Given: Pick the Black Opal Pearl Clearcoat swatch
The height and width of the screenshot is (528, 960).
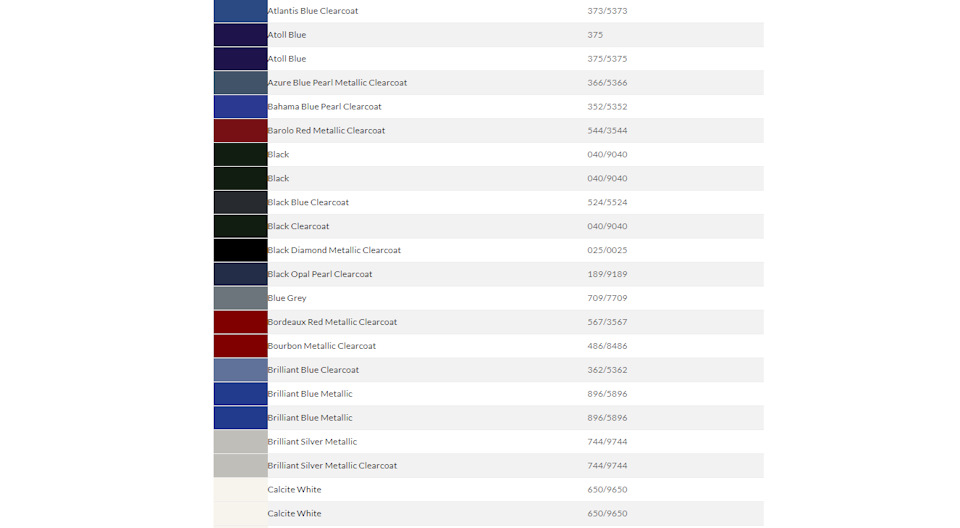Looking at the screenshot, I should point(240,274).
